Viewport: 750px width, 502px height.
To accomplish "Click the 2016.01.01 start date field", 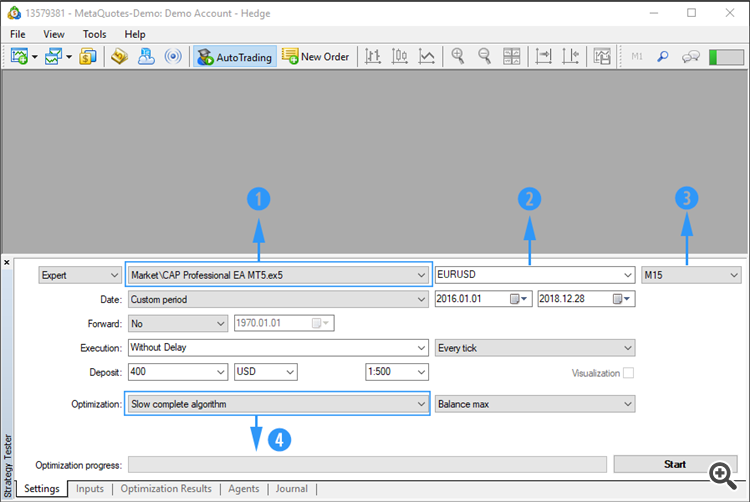I will point(483,299).
